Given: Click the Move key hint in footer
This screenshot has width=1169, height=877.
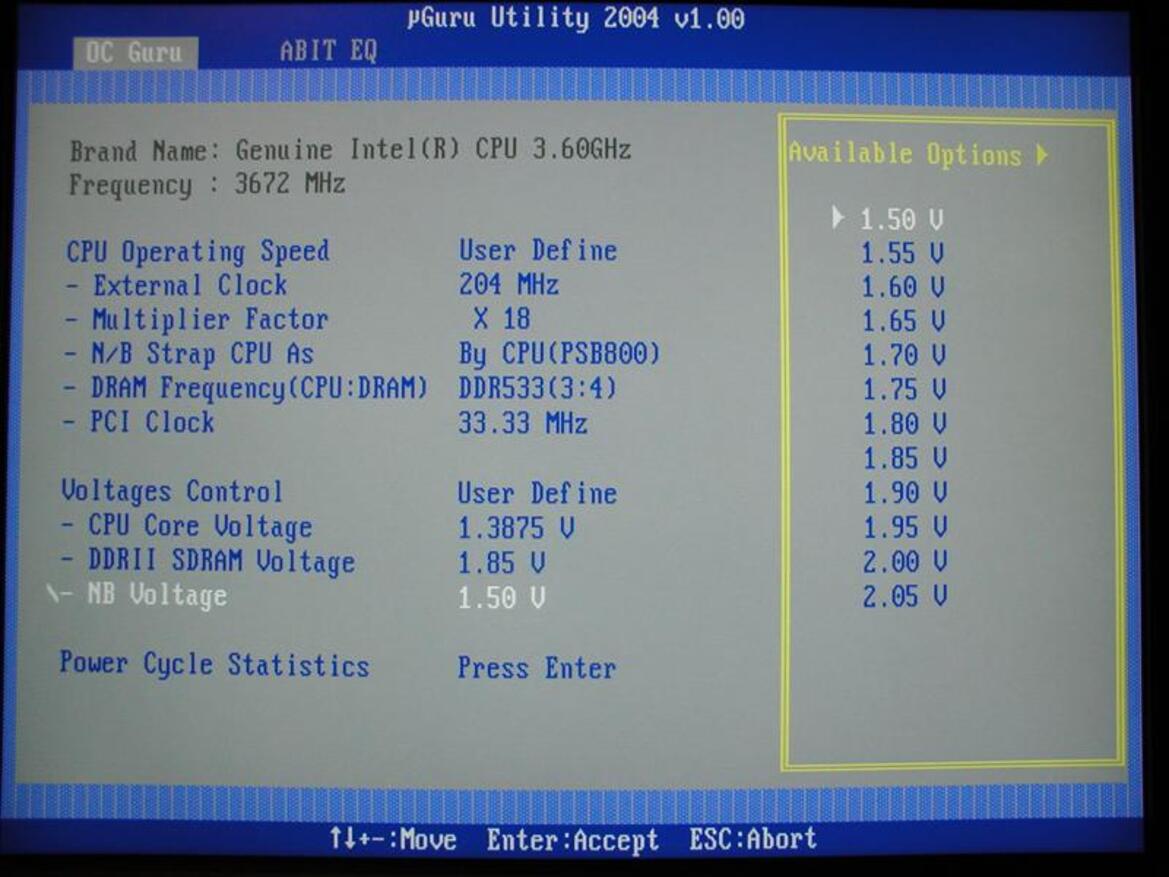Looking at the screenshot, I should point(394,839).
